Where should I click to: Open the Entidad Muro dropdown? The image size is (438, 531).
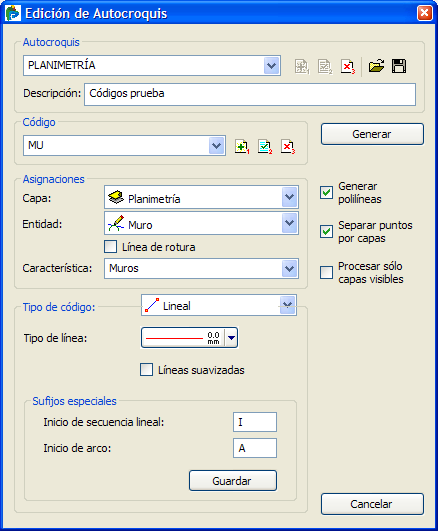(289, 223)
